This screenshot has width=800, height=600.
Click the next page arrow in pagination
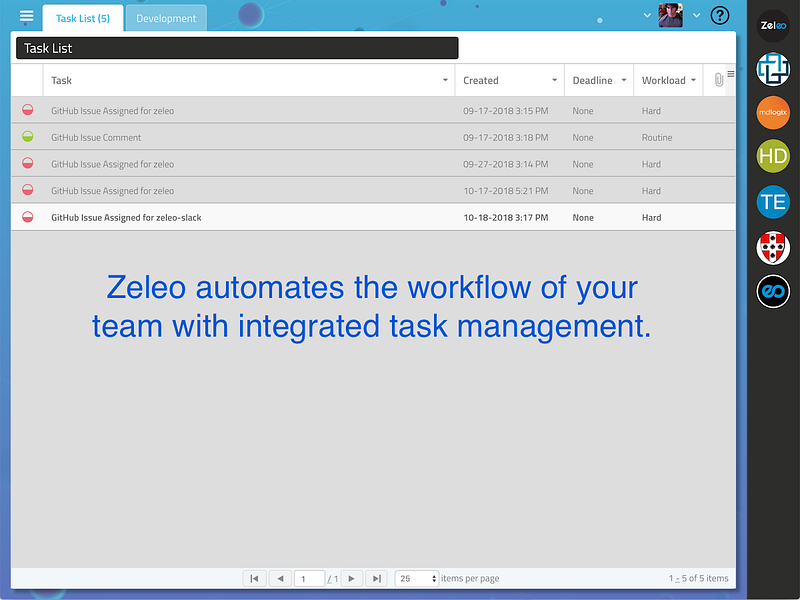coord(352,578)
